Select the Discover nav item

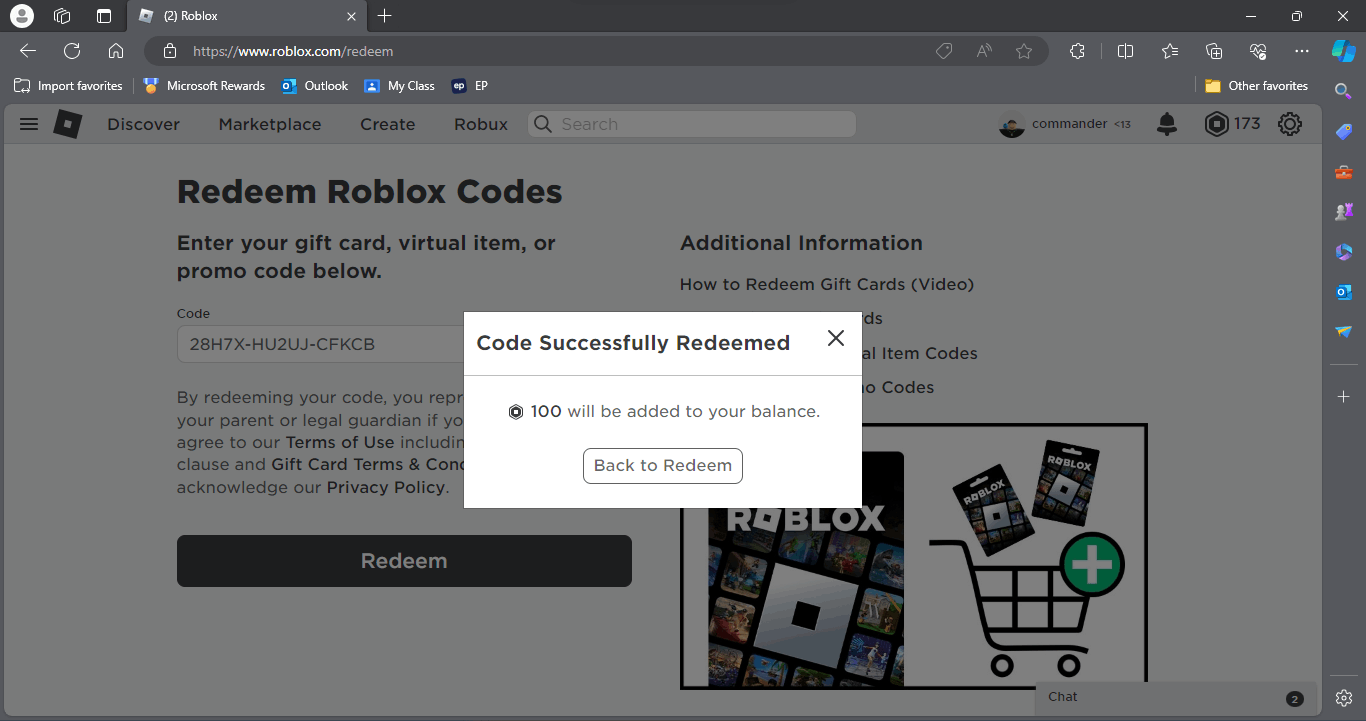tap(144, 124)
